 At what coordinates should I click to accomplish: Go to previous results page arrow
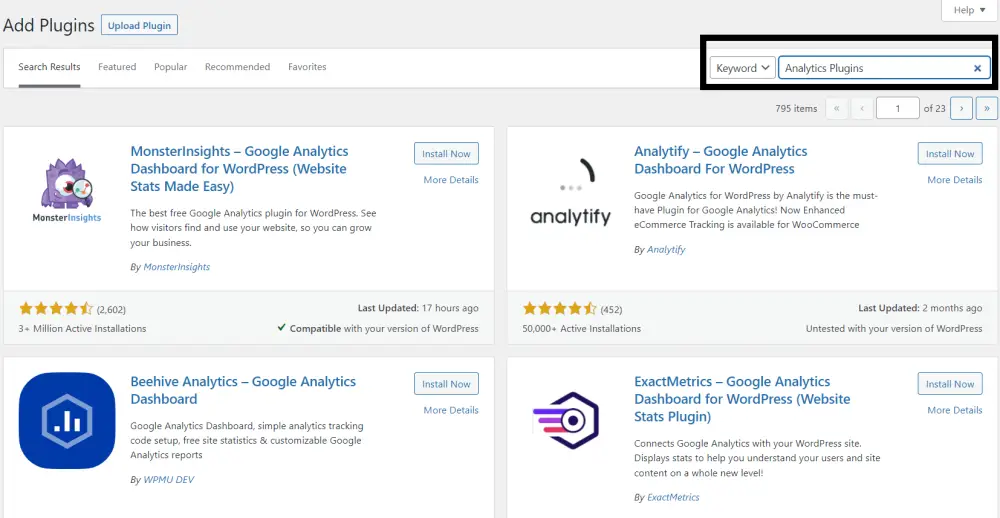(862, 108)
